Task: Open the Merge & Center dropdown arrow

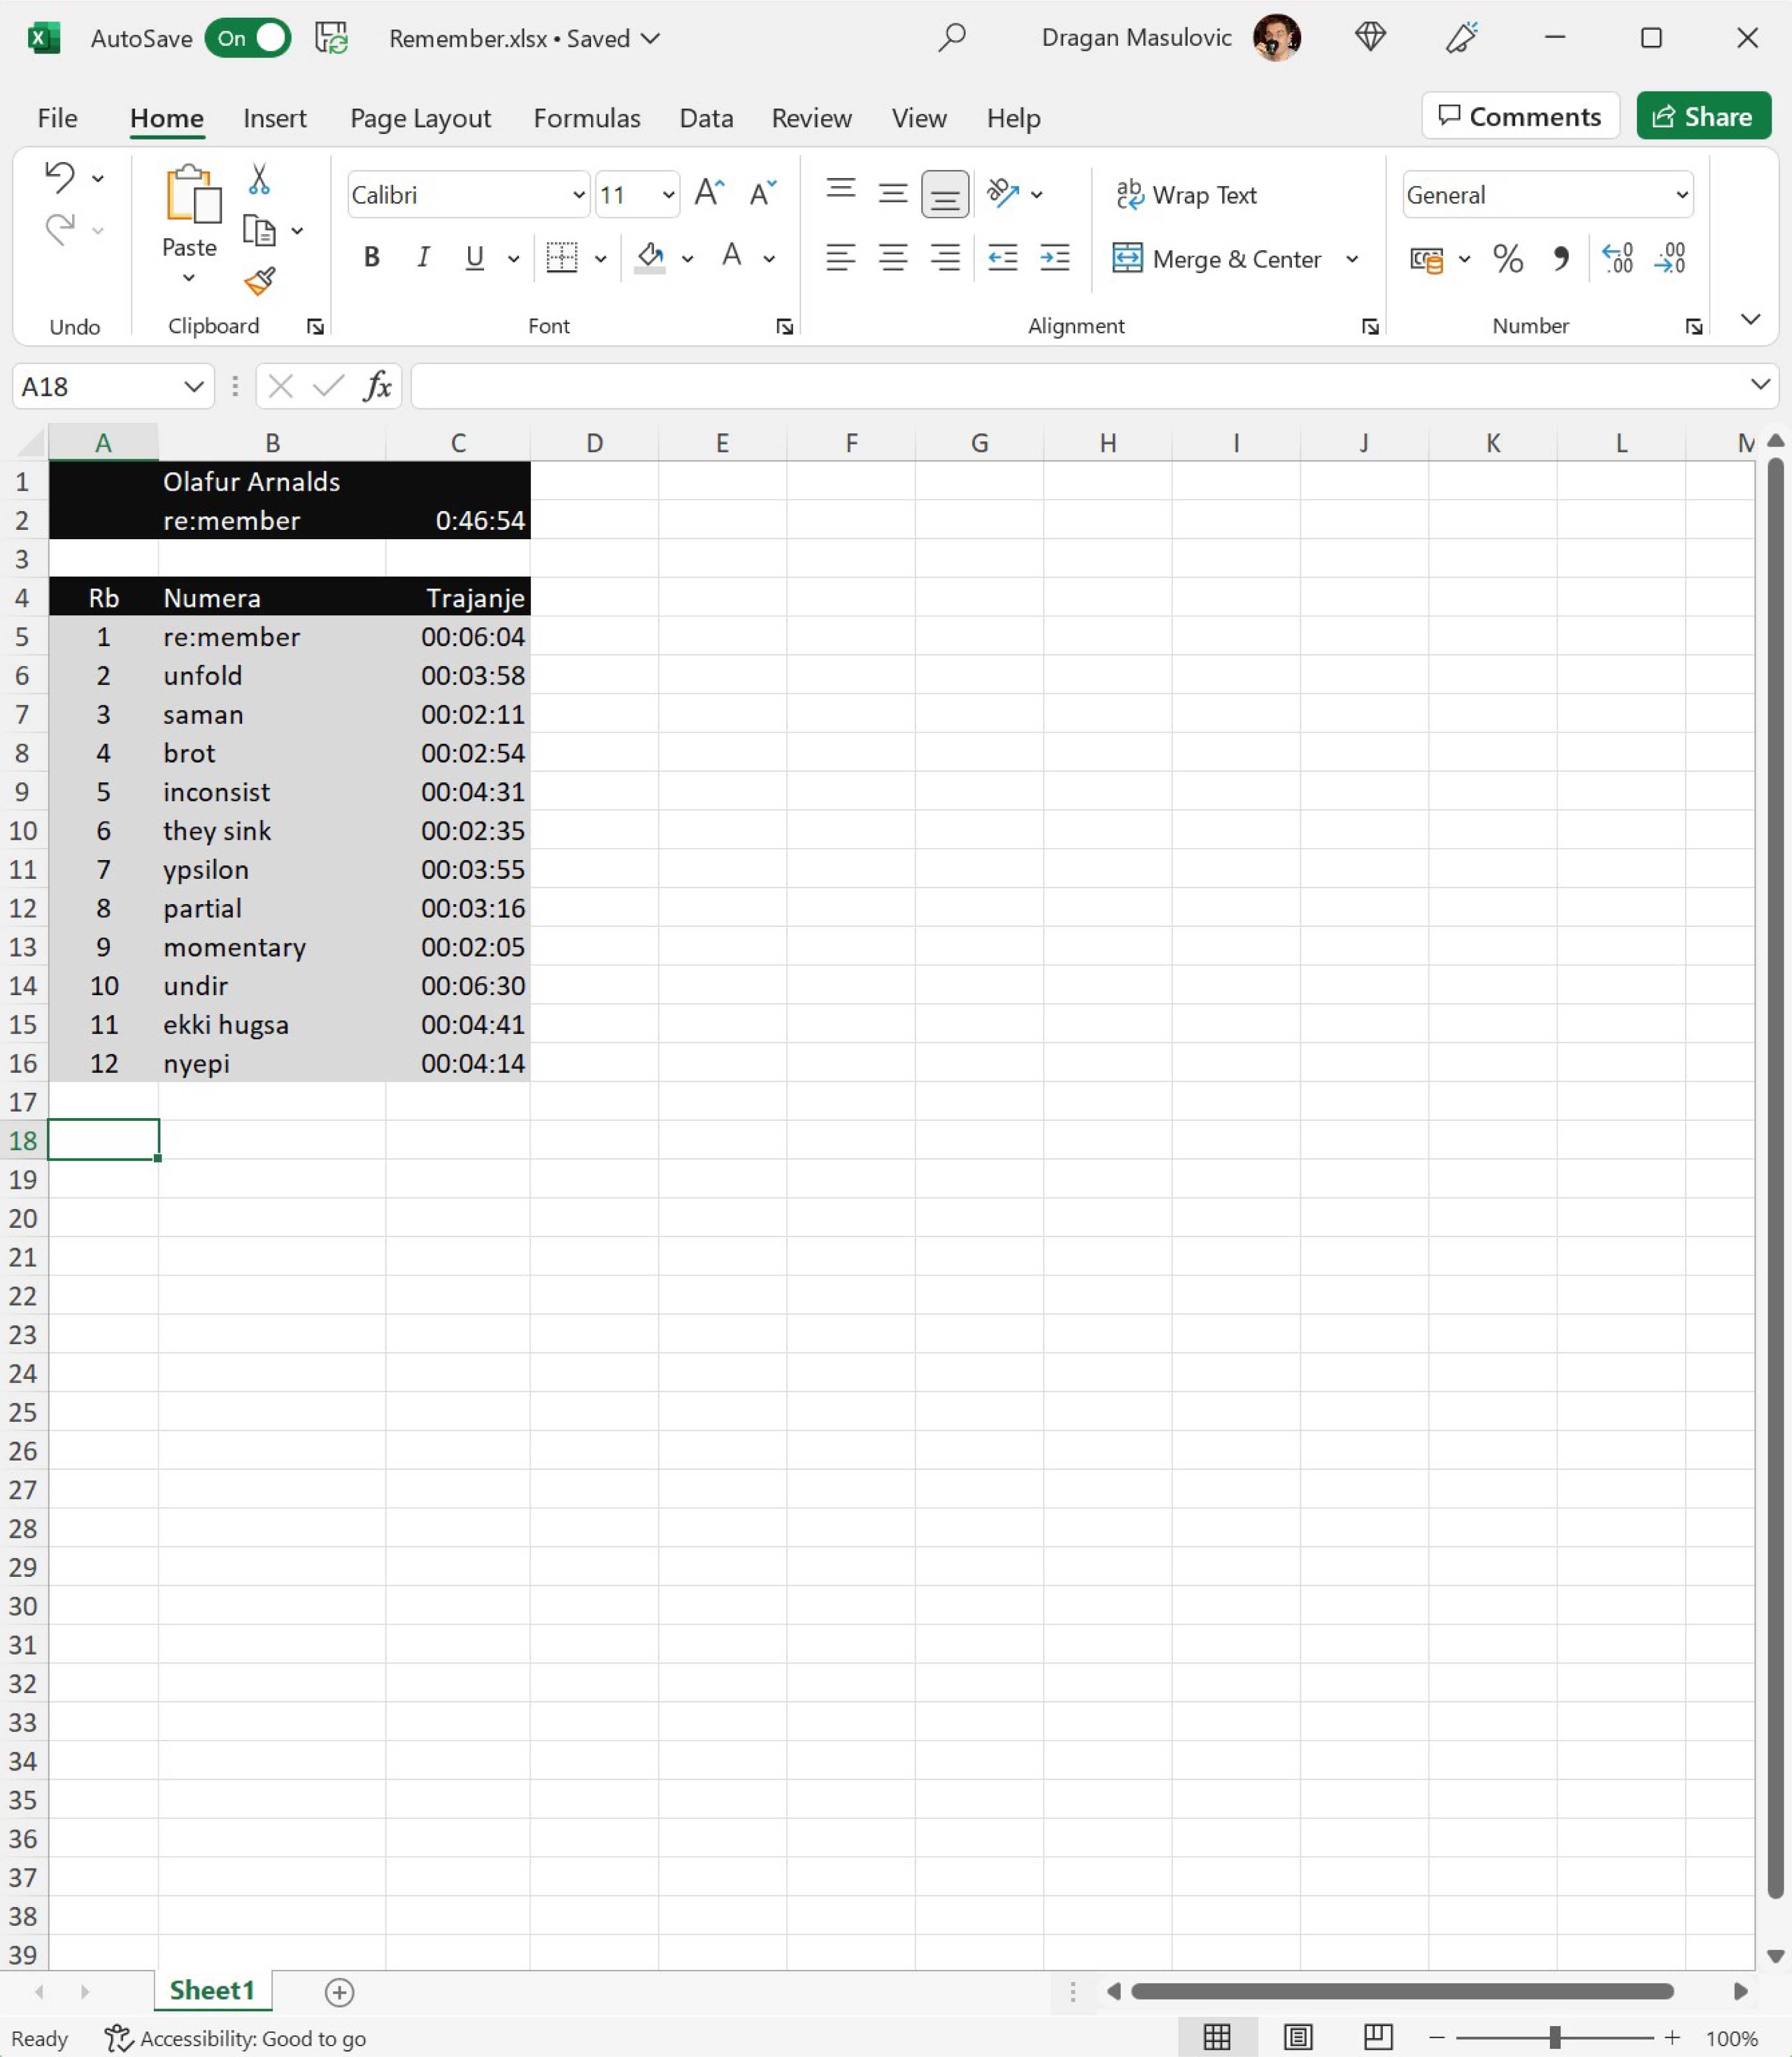Action: pyautogui.click(x=1352, y=259)
